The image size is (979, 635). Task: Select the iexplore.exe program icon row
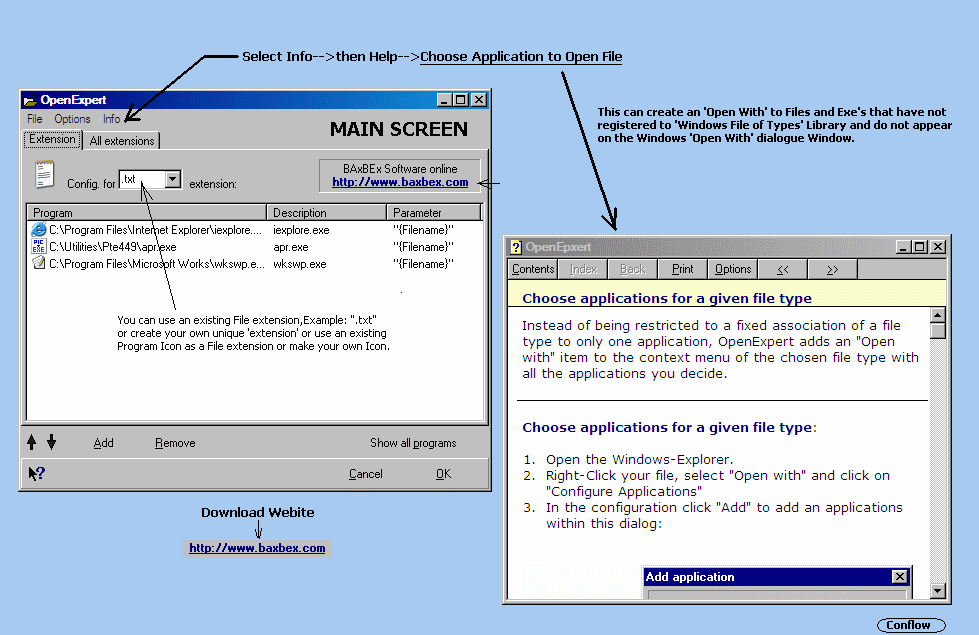point(39,230)
